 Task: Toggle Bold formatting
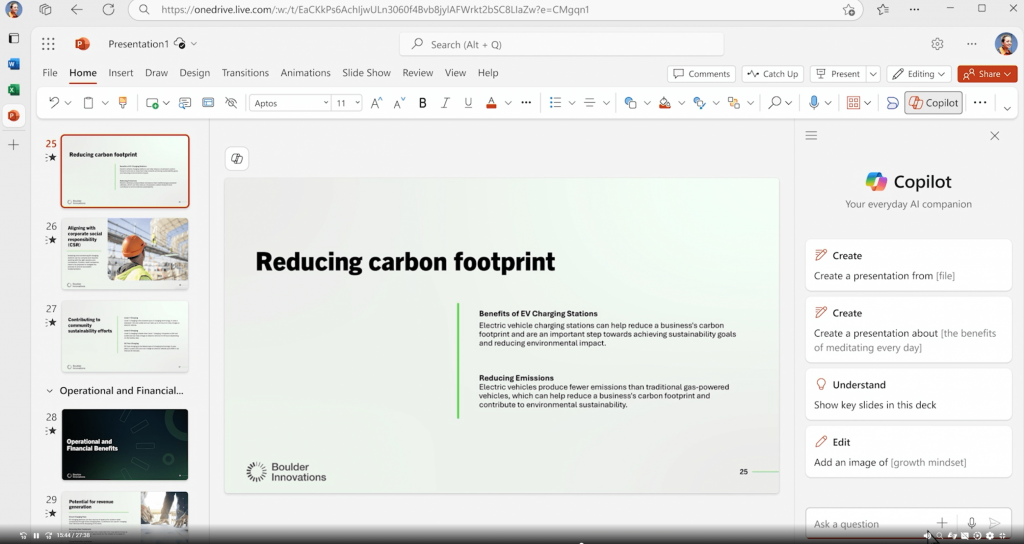click(423, 103)
